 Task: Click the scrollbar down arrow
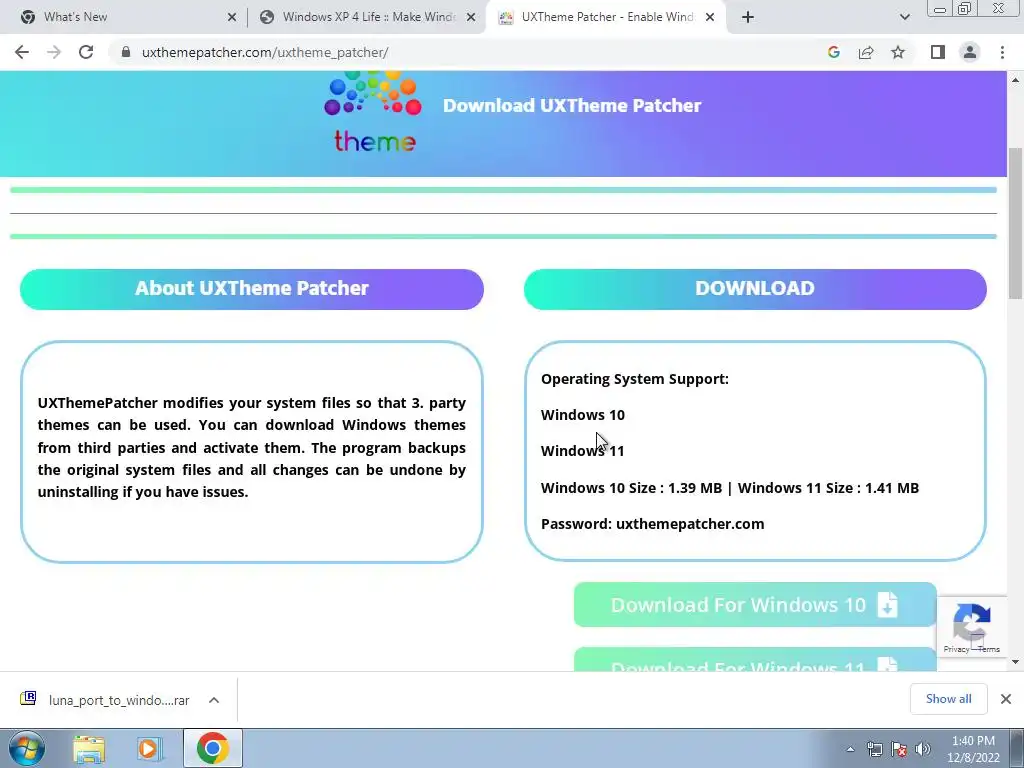[1015, 662]
